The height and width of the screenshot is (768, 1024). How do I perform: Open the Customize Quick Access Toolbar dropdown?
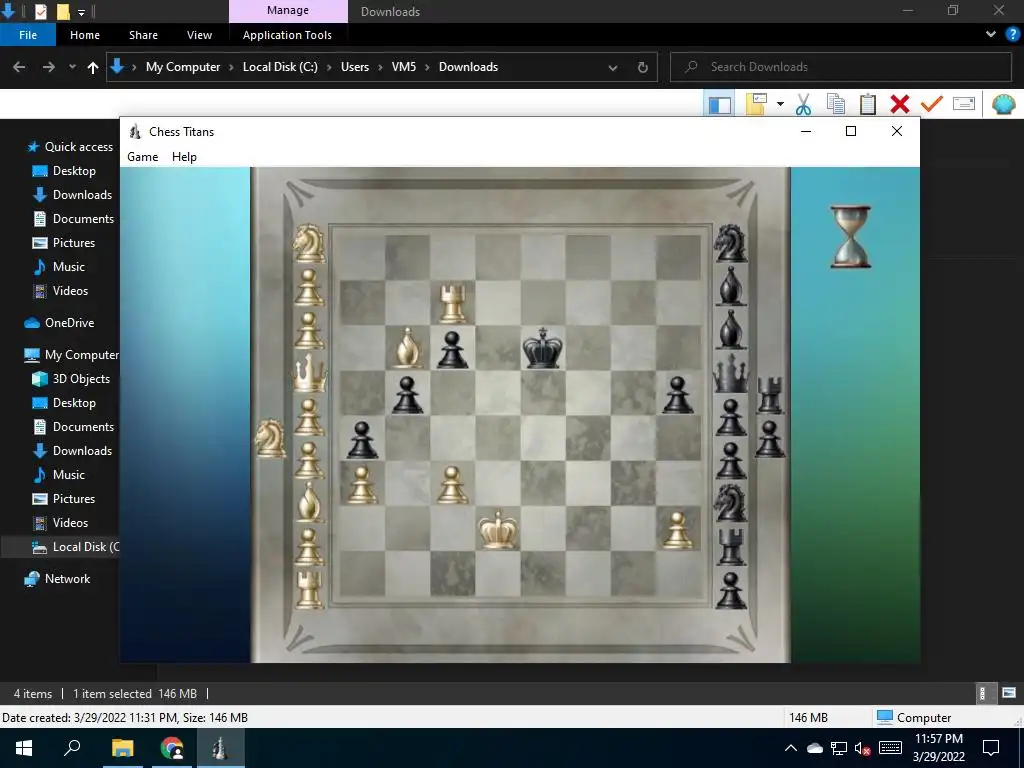pos(81,12)
